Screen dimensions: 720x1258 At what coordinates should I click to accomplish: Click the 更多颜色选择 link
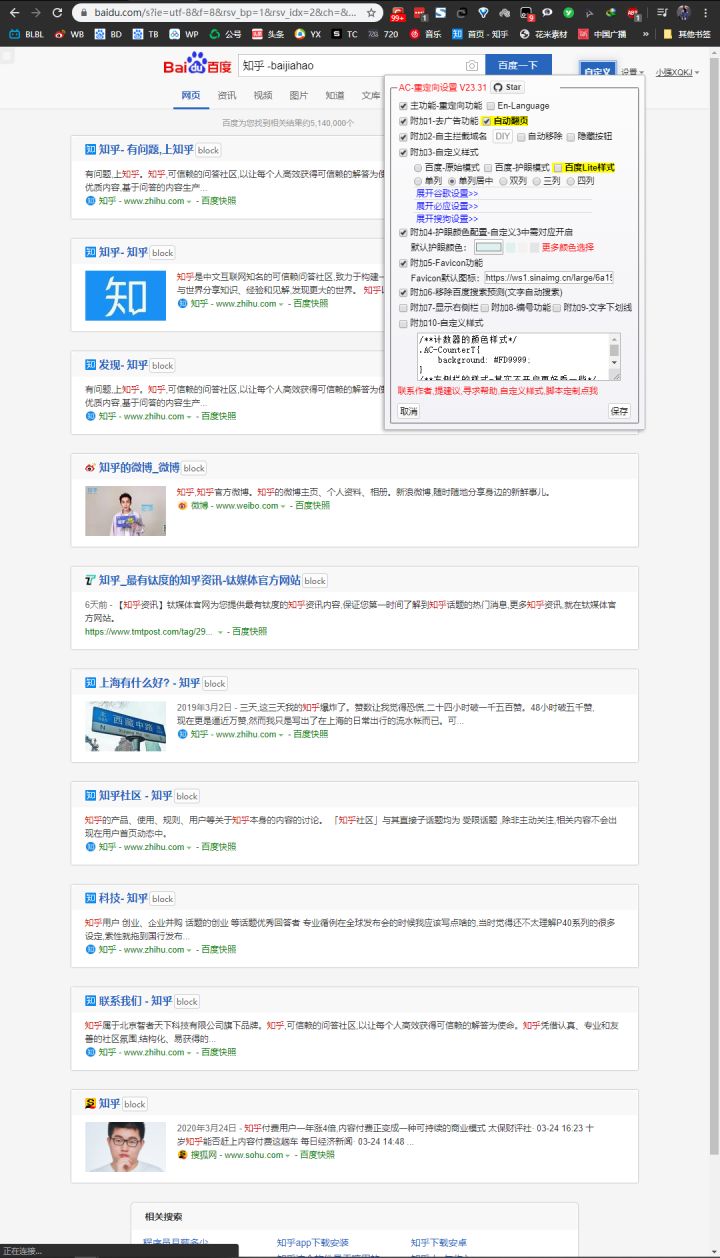(568, 247)
